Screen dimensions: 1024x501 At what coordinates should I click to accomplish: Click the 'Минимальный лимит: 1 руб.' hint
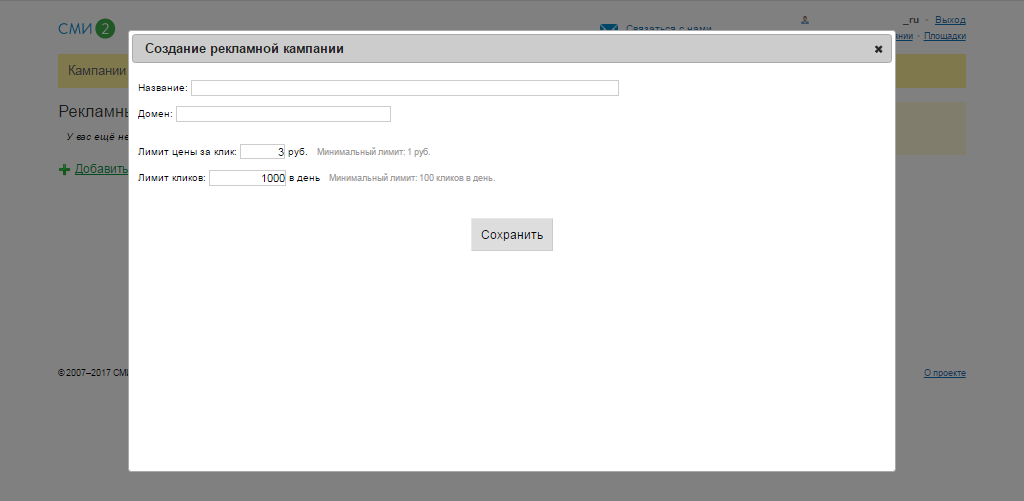(x=374, y=152)
